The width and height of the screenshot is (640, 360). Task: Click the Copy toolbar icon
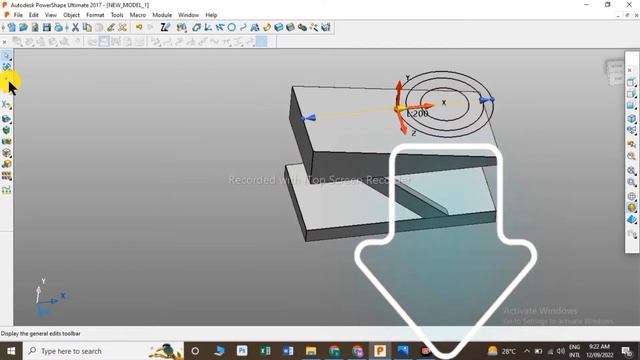pyautogui.click(x=87, y=27)
